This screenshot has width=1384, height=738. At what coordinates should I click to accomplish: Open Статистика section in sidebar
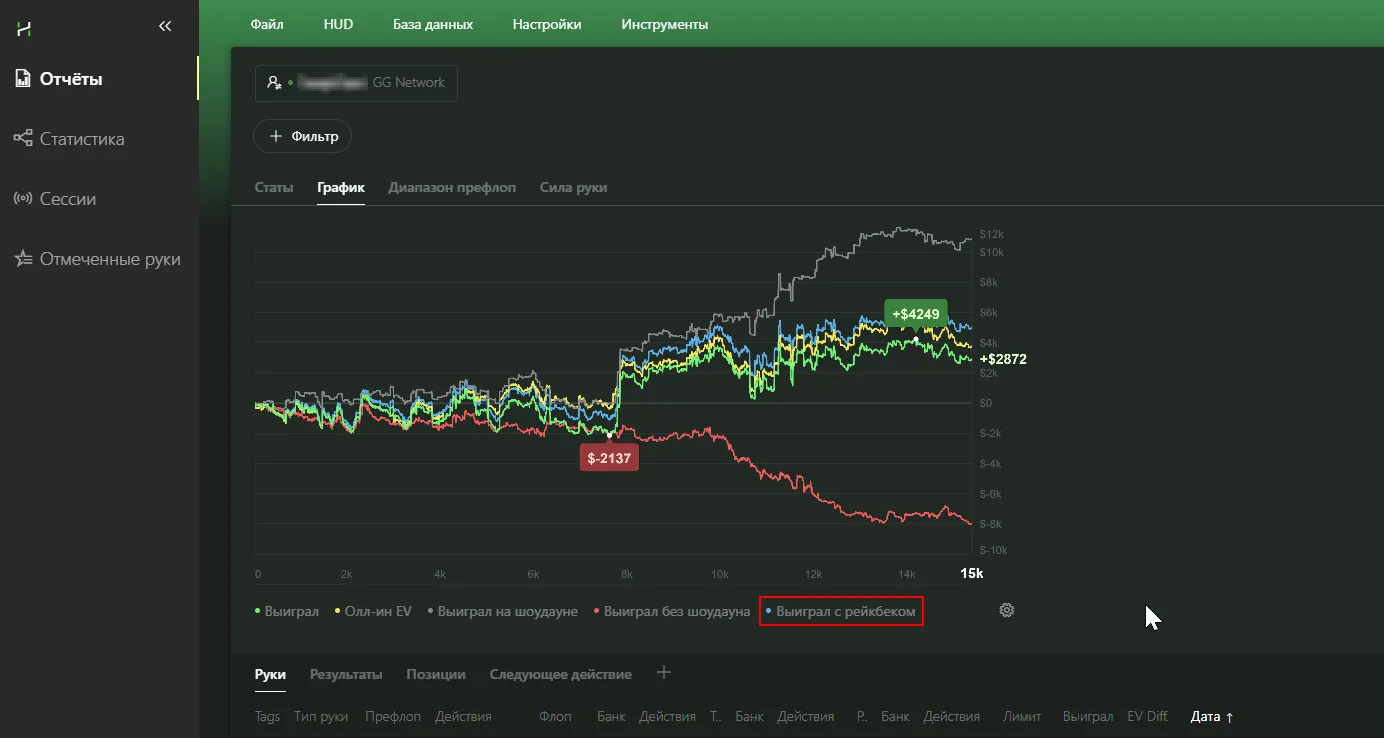click(81, 139)
